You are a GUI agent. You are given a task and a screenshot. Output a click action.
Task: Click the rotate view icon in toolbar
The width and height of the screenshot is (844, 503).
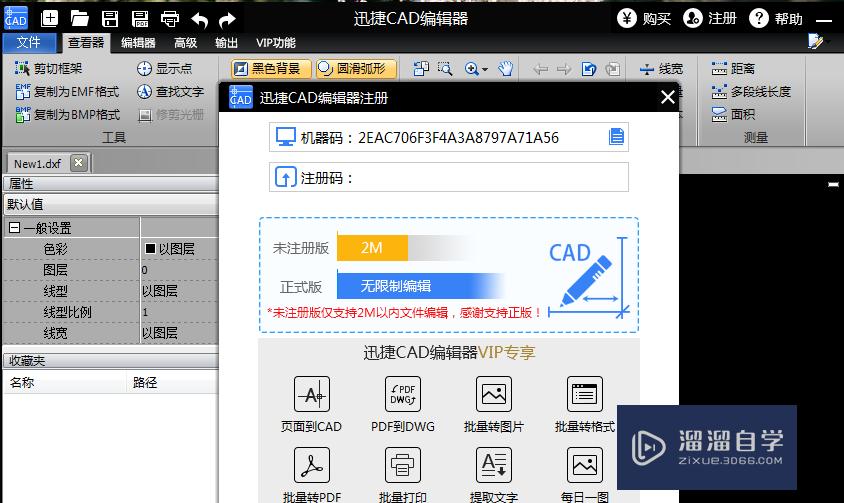click(x=589, y=69)
